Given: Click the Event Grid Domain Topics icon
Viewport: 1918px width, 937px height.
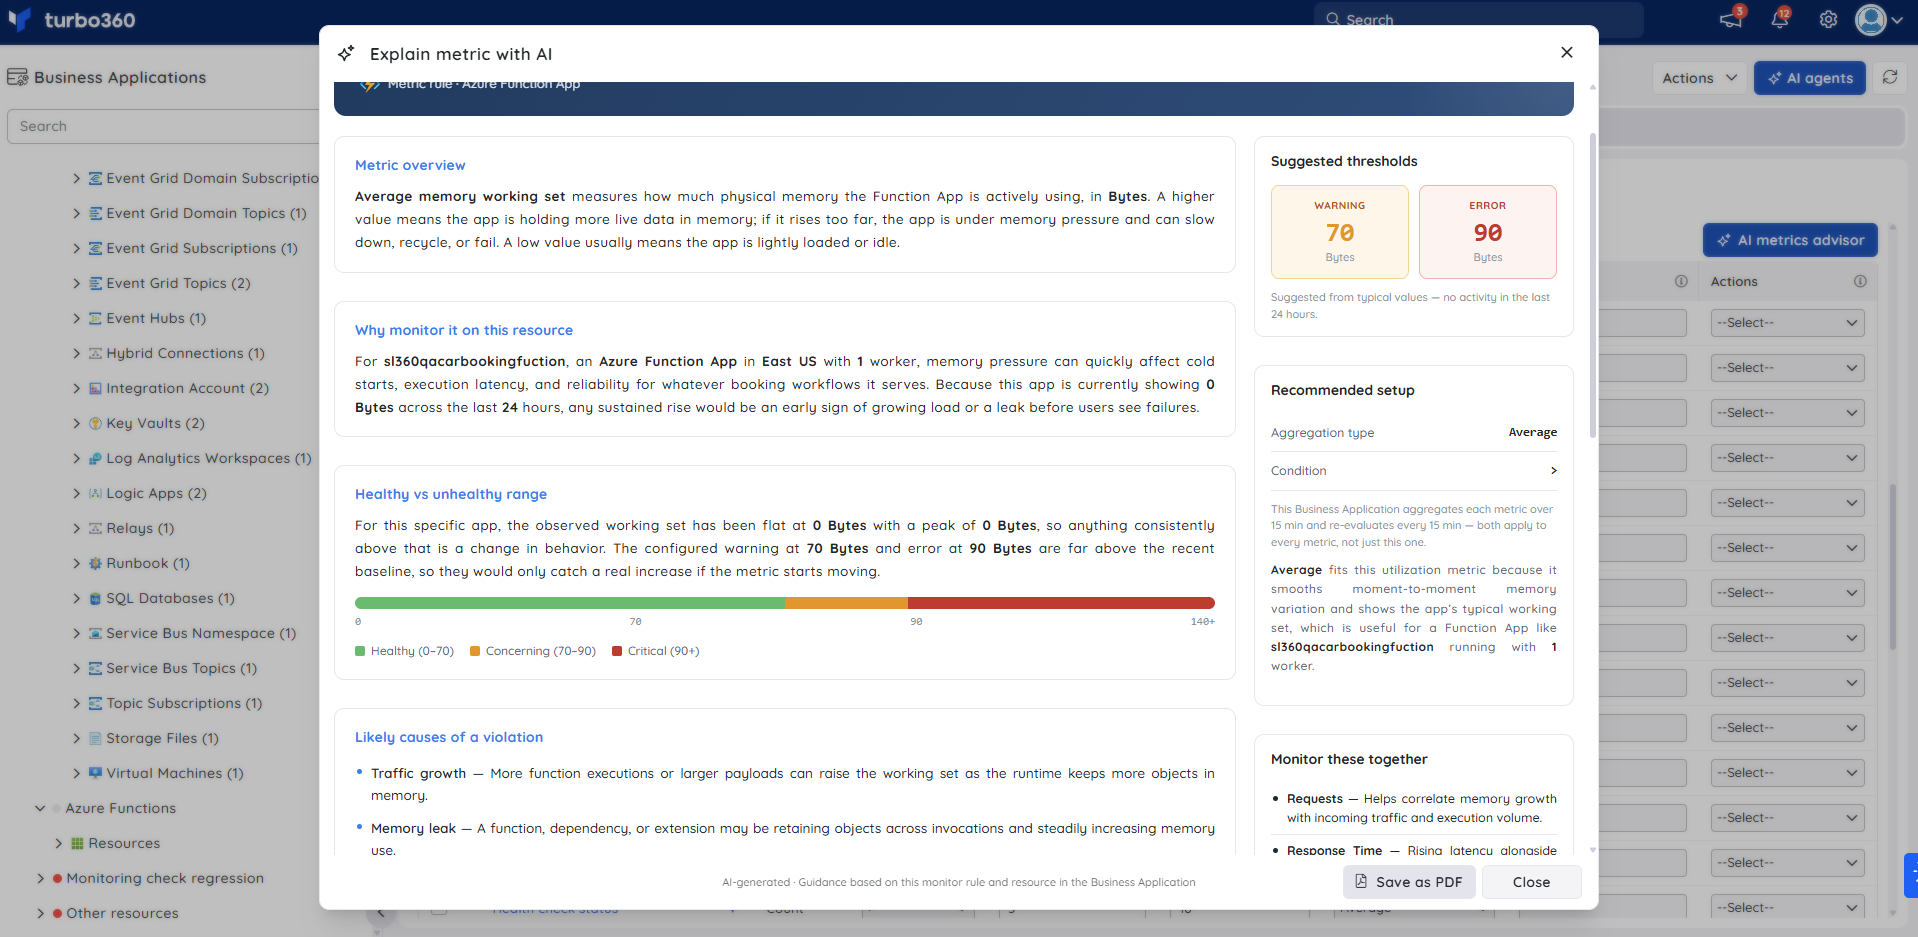Looking at the screenshot, I should (x=96, y=213).
